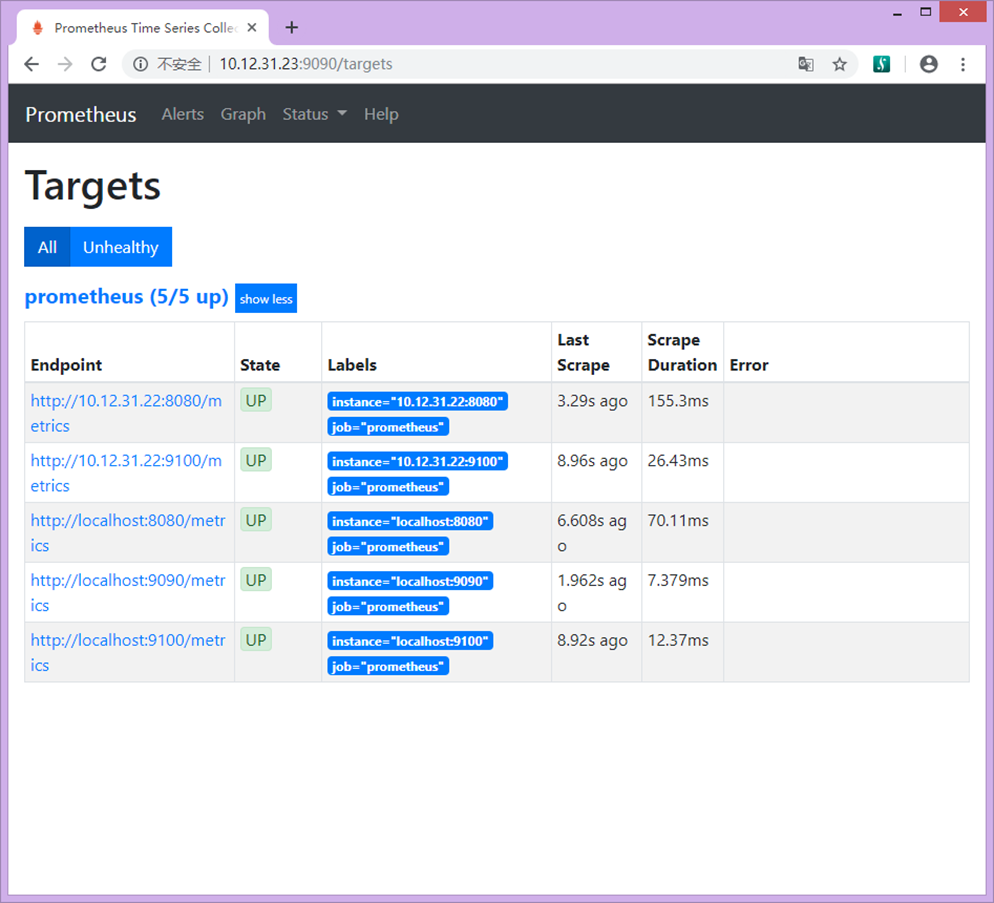
Task: Click the address bar URL
Action: click(306, 64)
